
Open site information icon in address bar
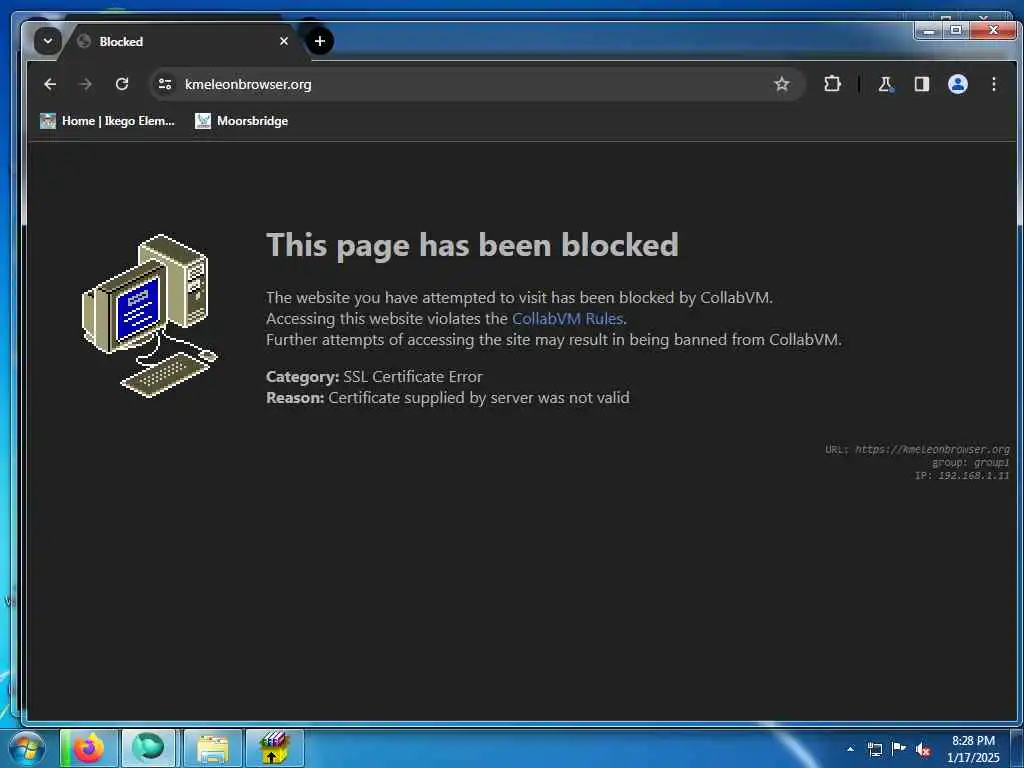point(165,84)
